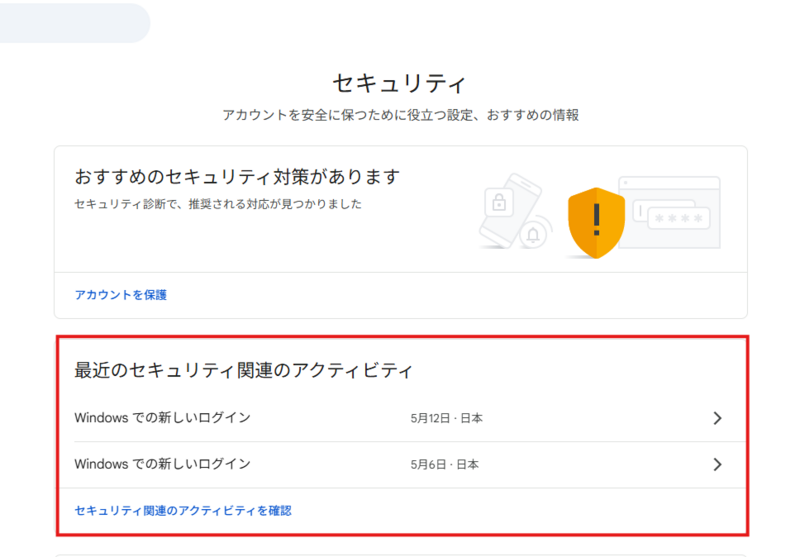Click the orange shield warning icon
The image size is (800, 557).
tap(596, 223)
